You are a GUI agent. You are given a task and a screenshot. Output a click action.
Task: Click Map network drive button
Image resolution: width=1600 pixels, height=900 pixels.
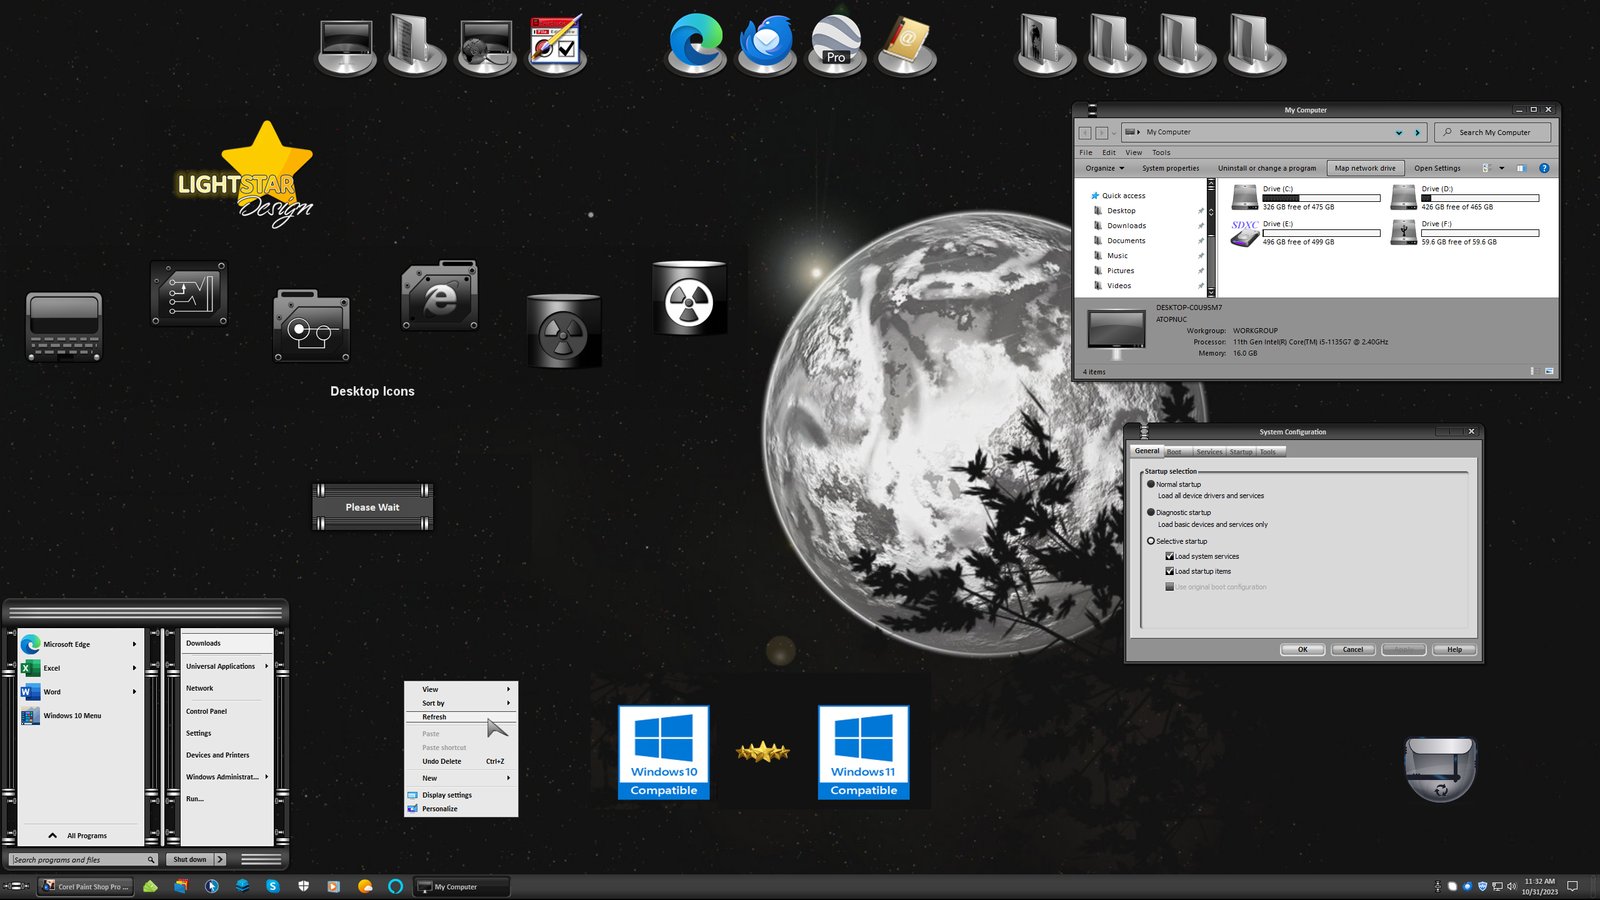coord(1365,168)
